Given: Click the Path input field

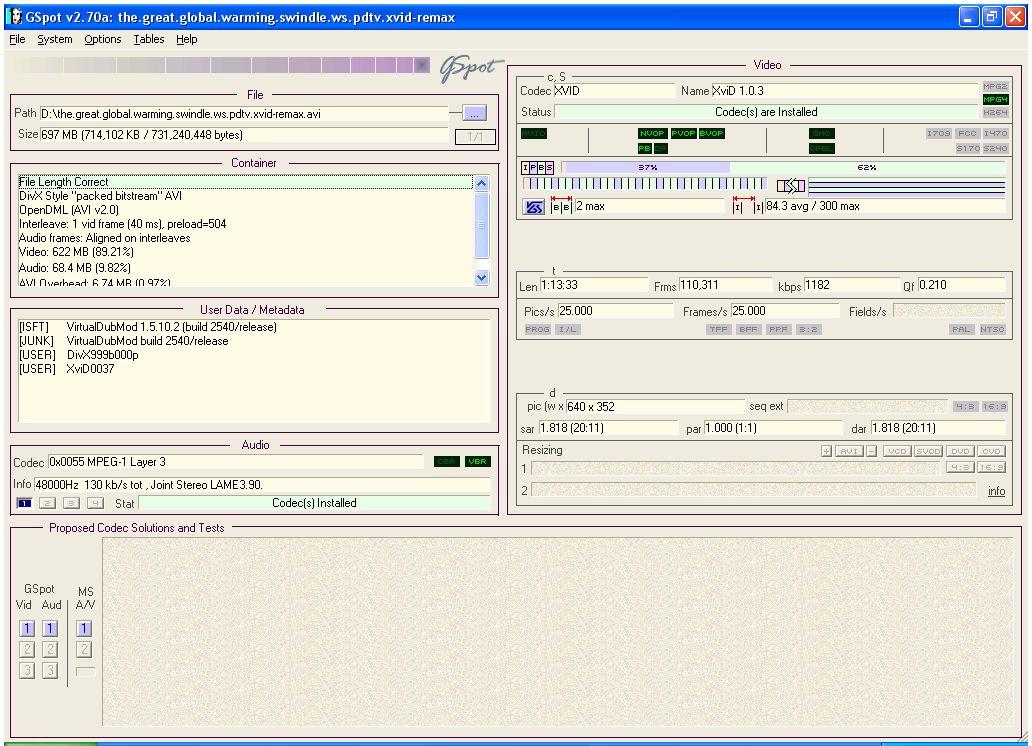Looking at the screenshot, I should click(x=244, y=114).
